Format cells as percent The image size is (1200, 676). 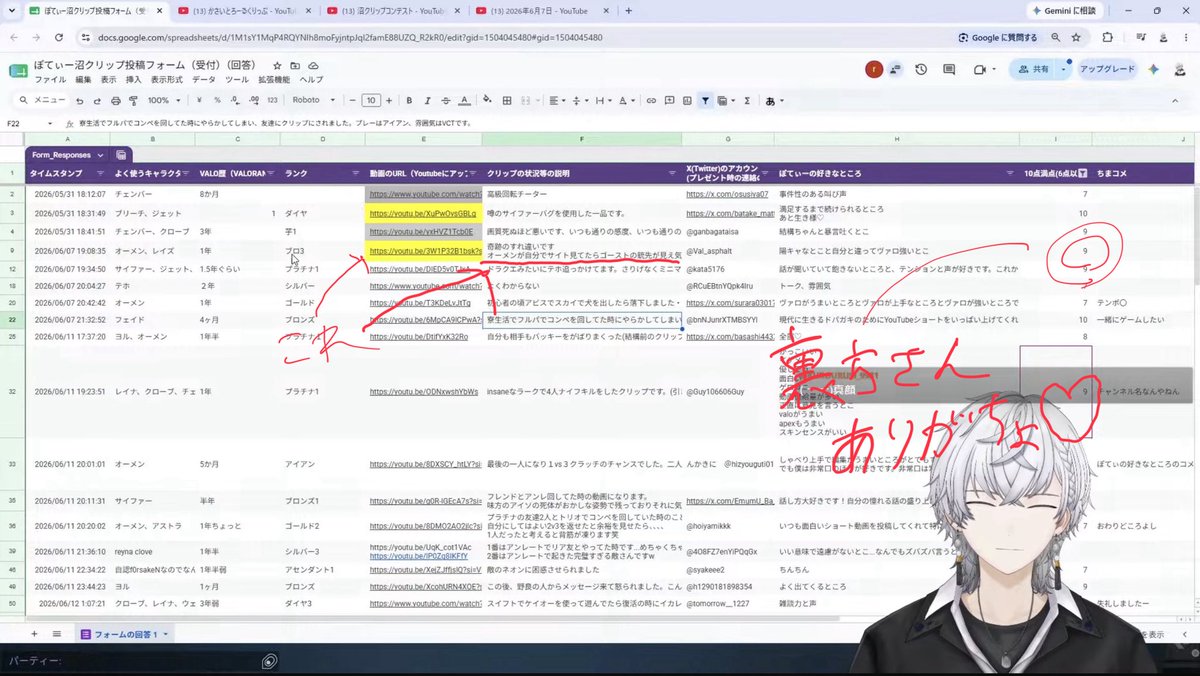pyautogui.click(x=217, y=101)
